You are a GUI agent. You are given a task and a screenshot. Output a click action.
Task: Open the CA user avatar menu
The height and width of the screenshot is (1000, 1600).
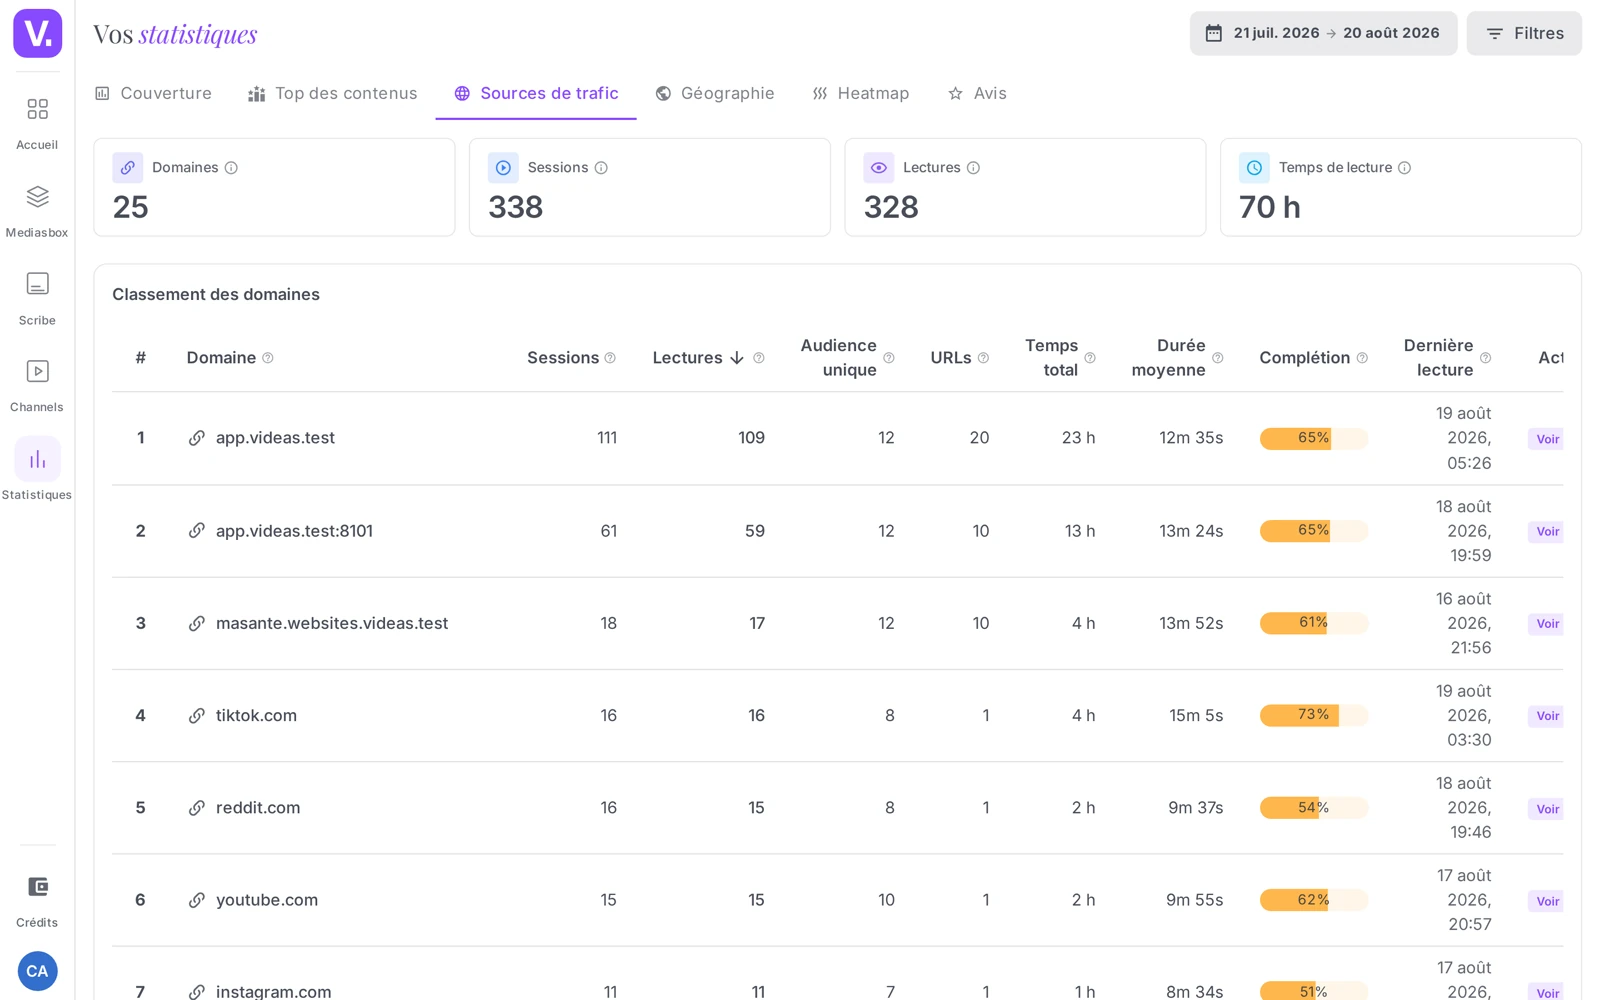tap(37, 971)
